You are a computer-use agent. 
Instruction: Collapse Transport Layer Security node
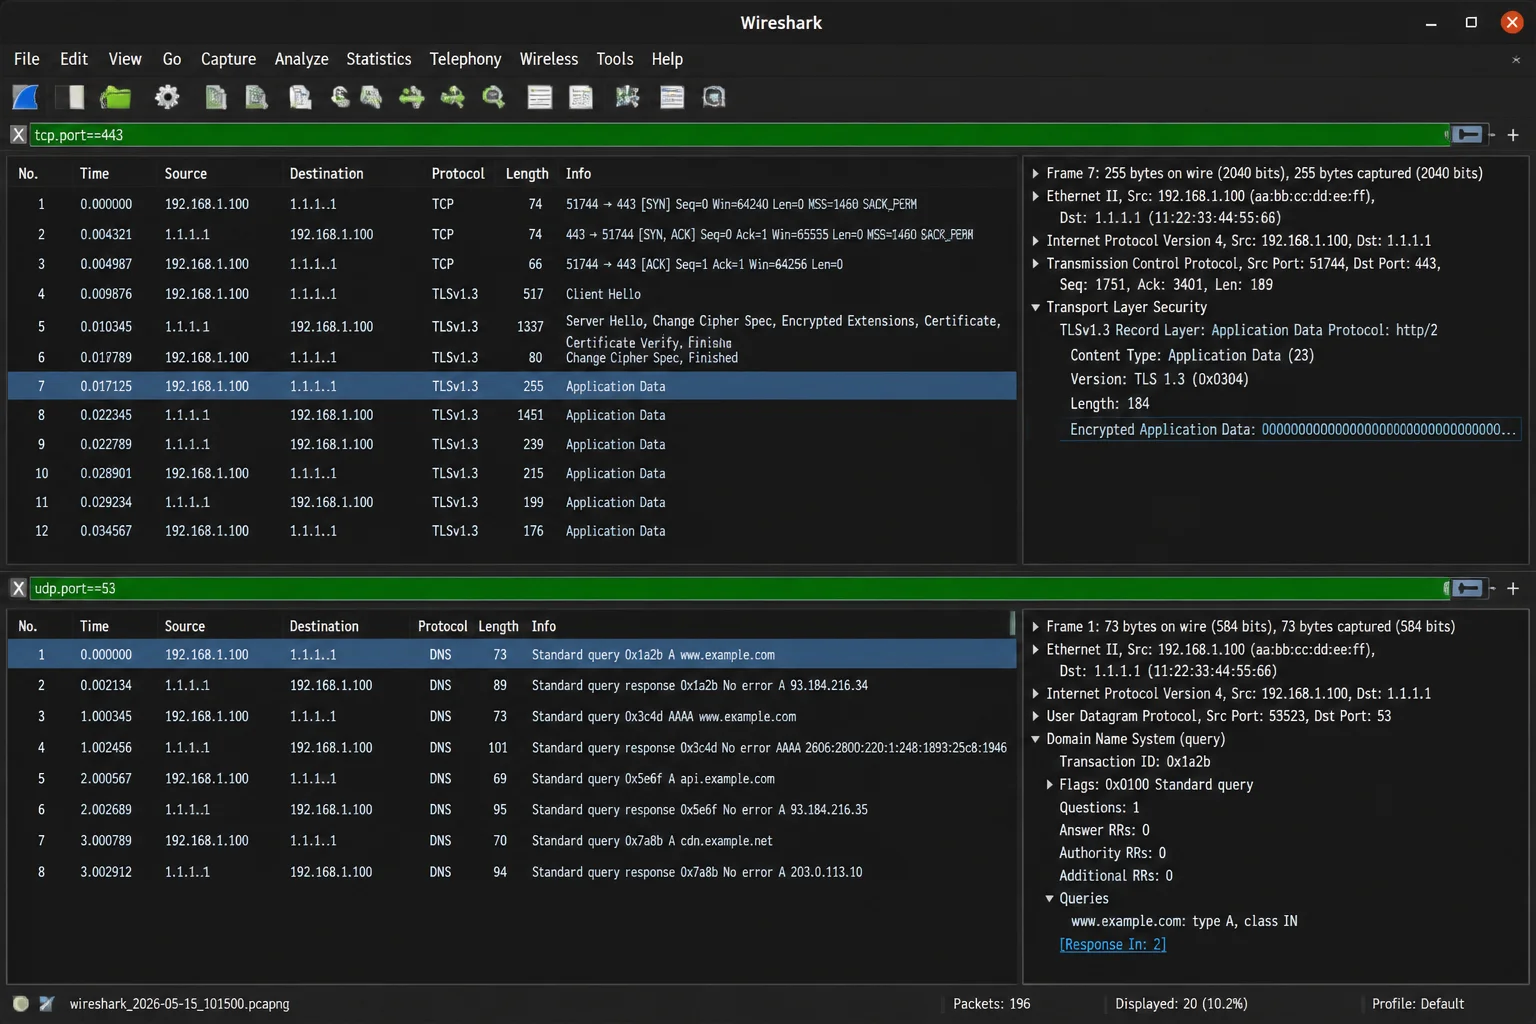(x=1036, y=307)
